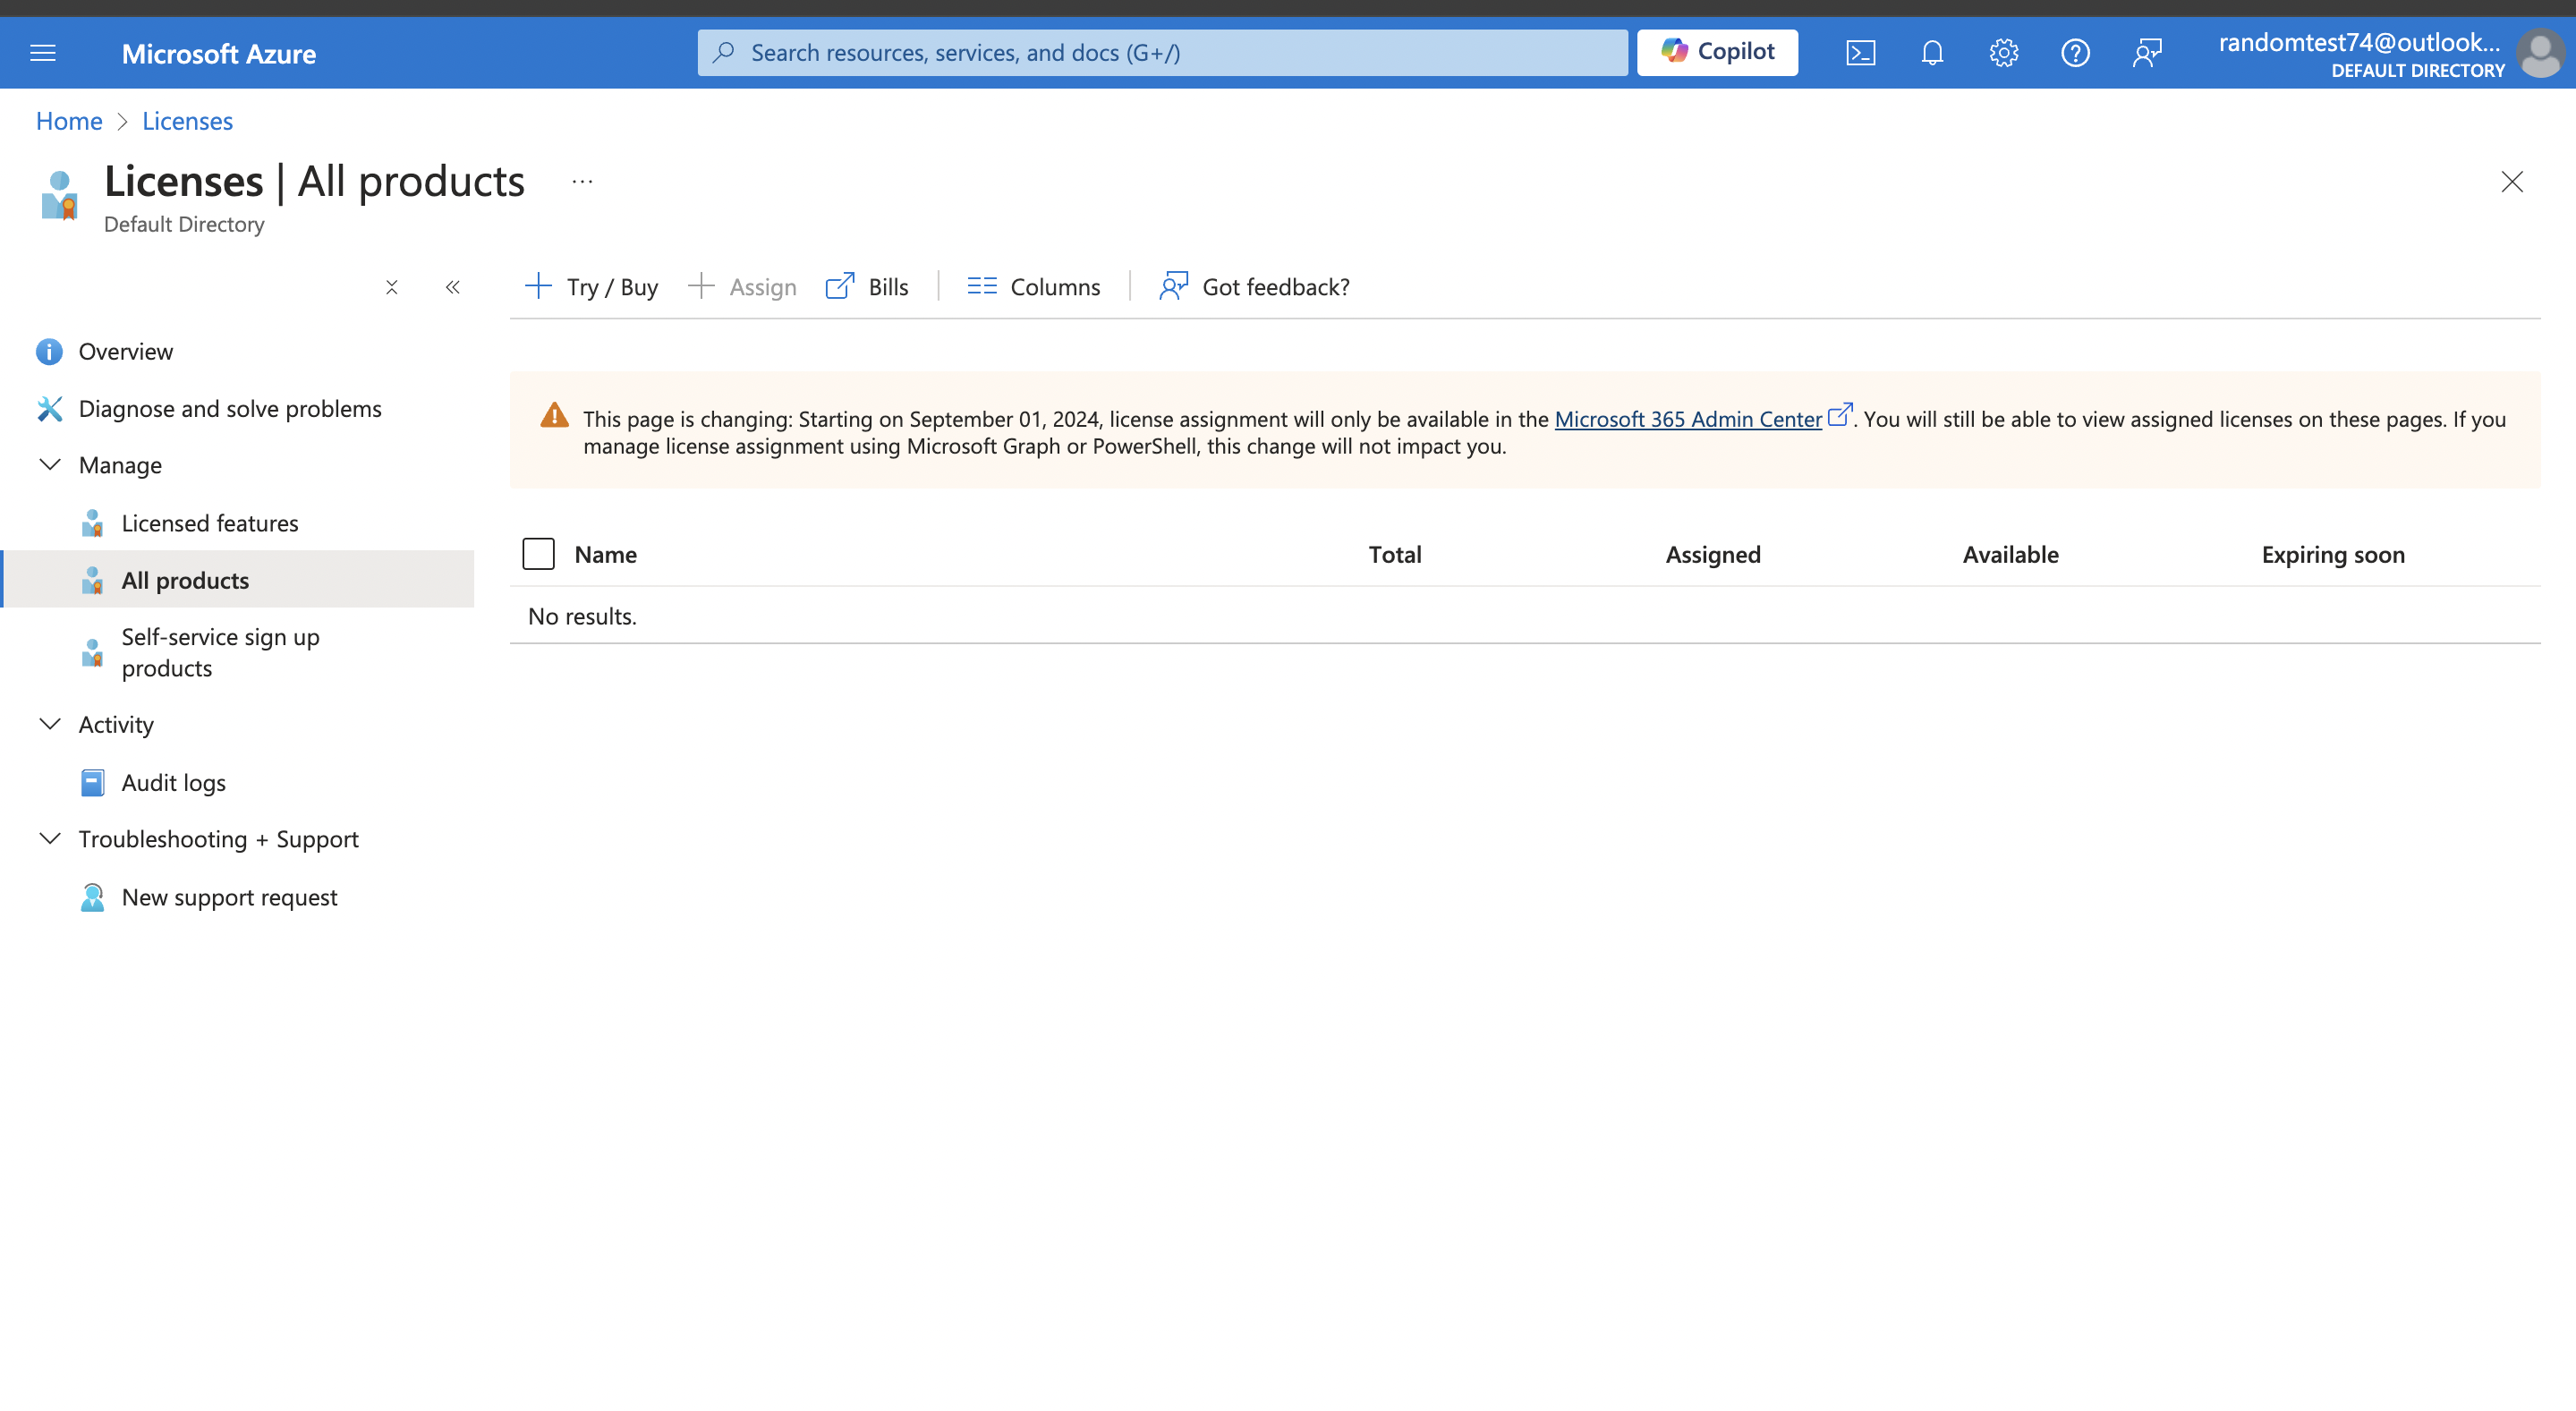Screen dimensions: 2576x1411
Task: Open the notifications bell
Action: pyautogui.click(x=1932, y=53)
